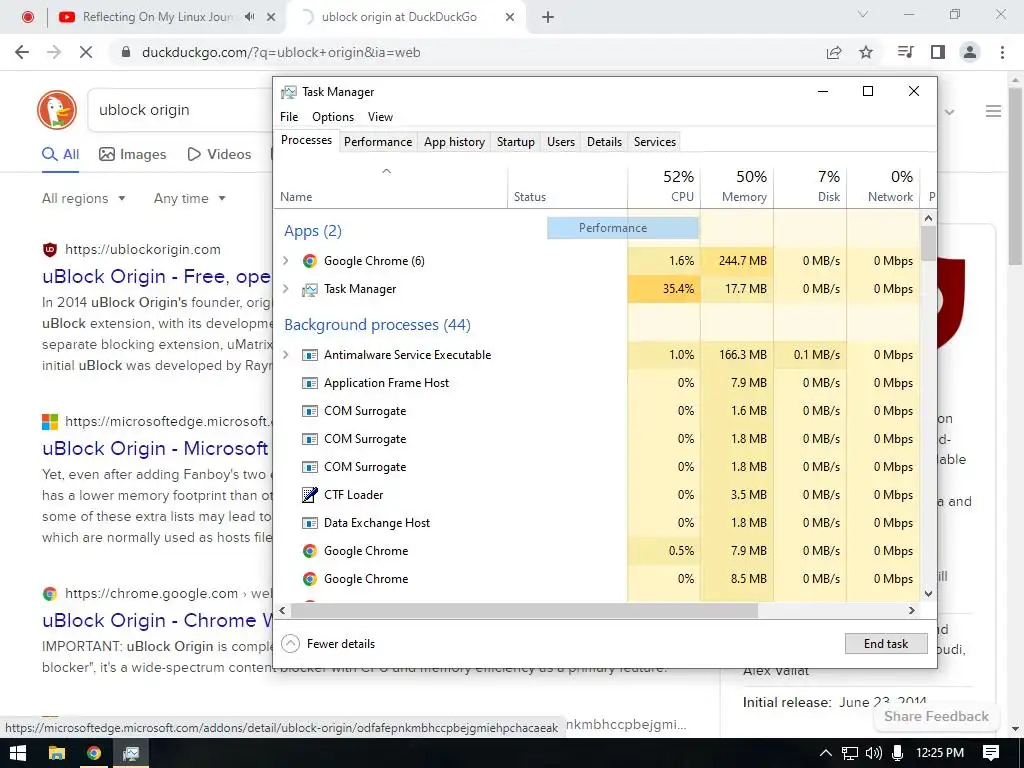Expand the Task Manager process row
Screen dimensions: 1024x768
pos(285,289)
